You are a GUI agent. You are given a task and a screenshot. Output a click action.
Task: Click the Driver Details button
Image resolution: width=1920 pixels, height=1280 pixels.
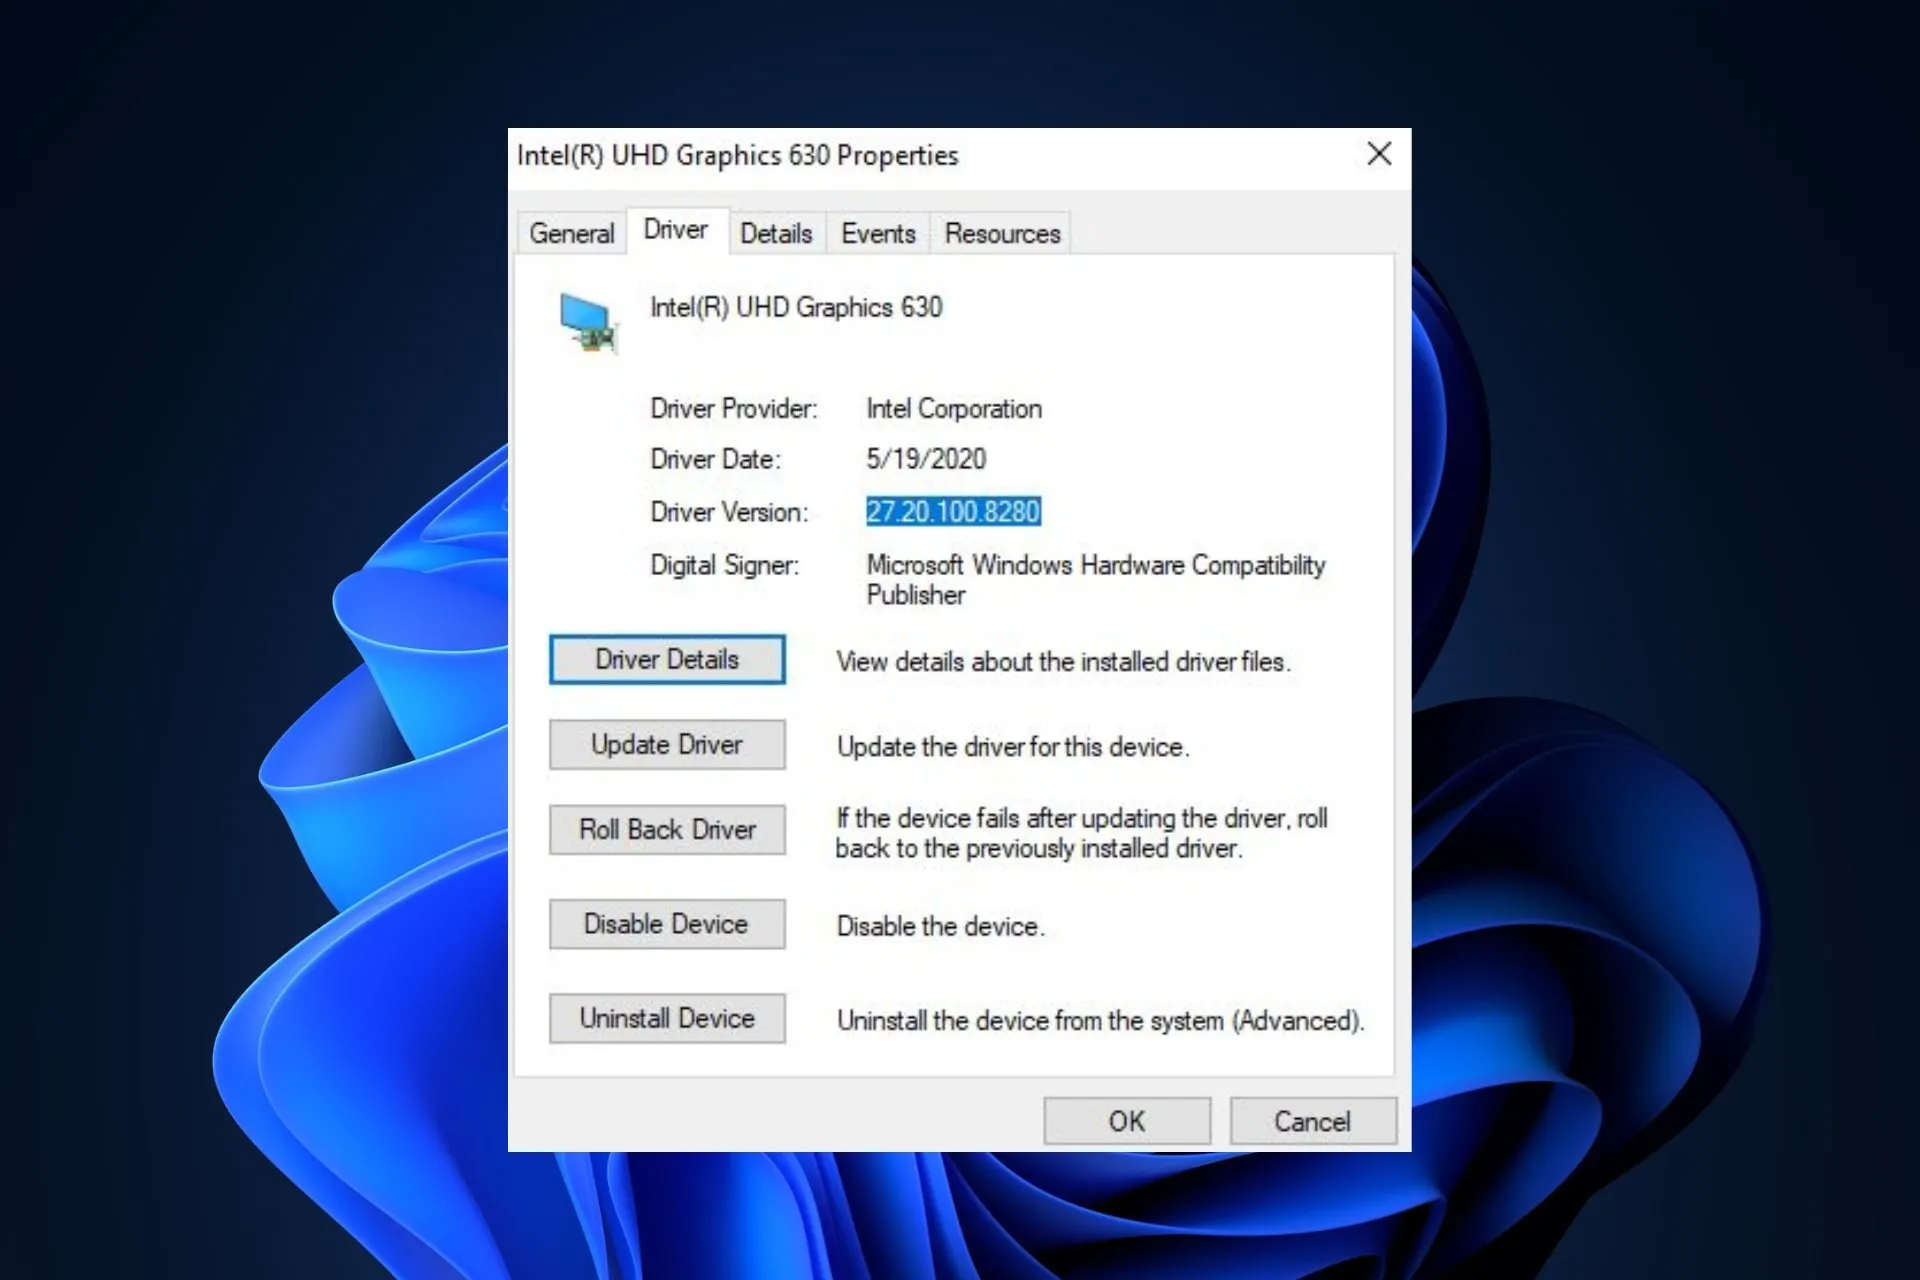[x=667, y=660]
